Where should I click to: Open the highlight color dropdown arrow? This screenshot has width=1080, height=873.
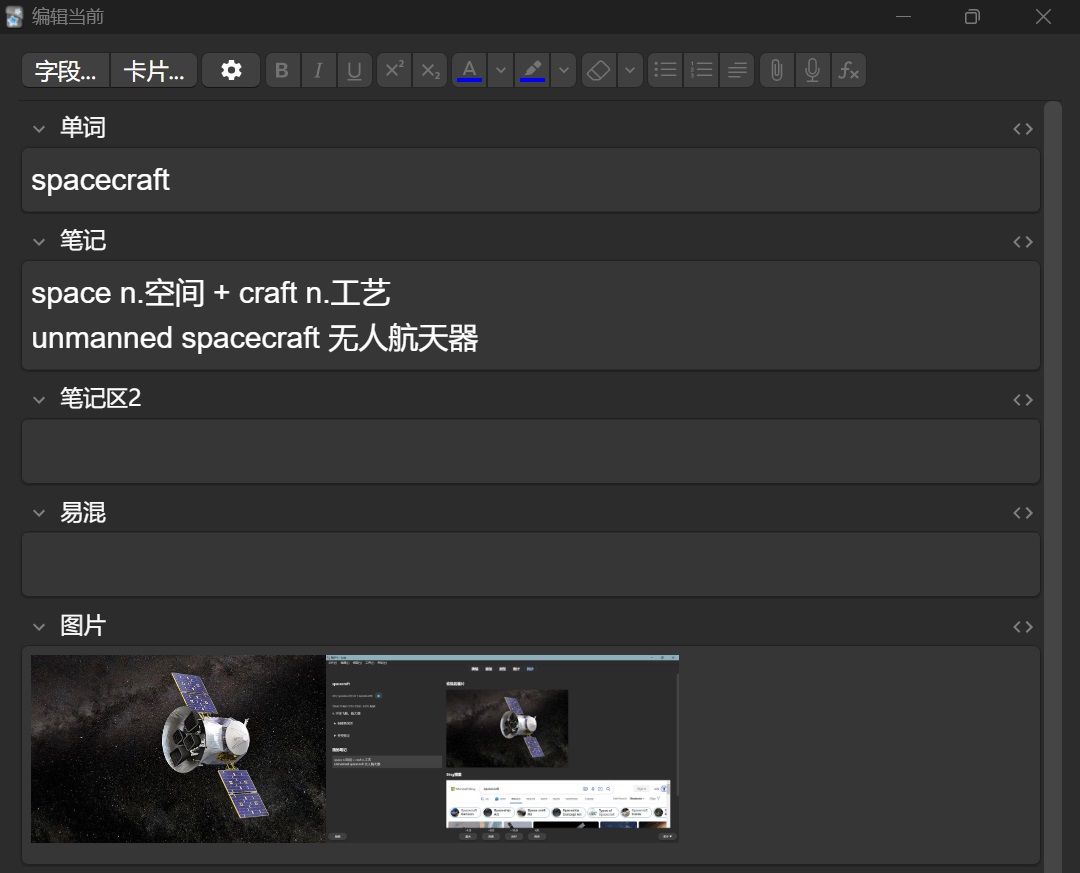click(x=564, y=71)
